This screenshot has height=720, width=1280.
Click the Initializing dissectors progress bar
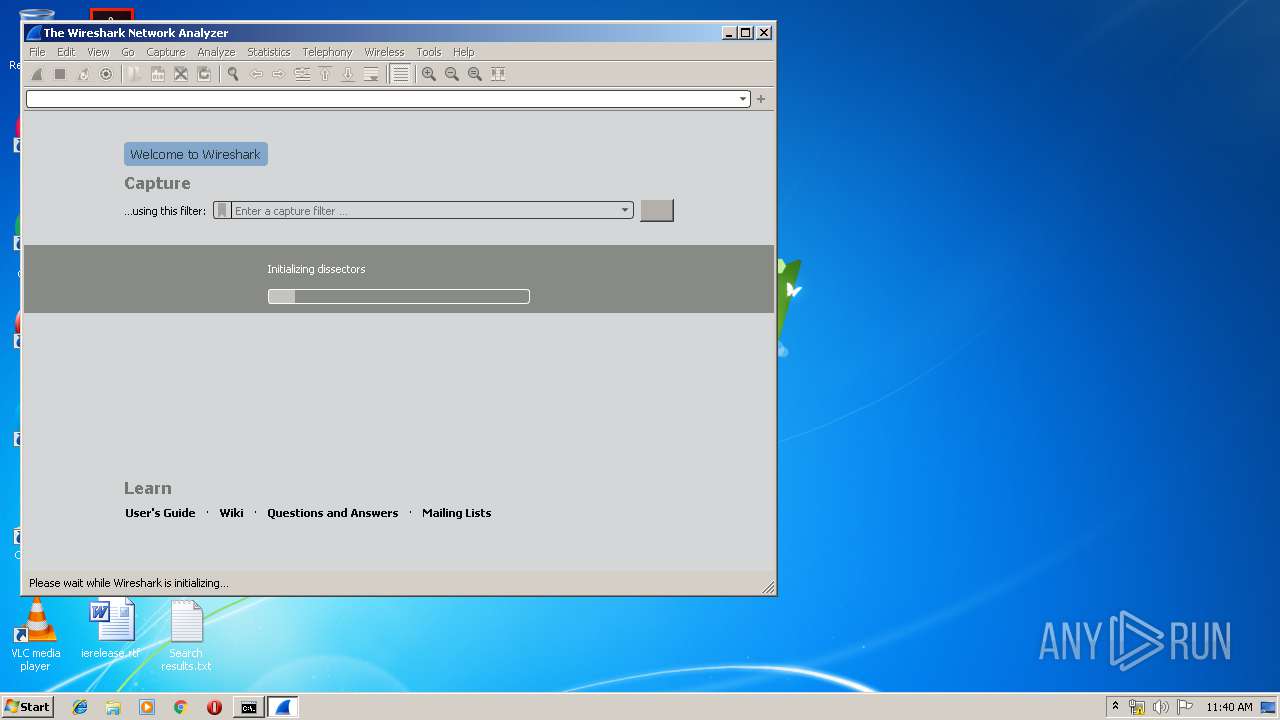(398, 296)
